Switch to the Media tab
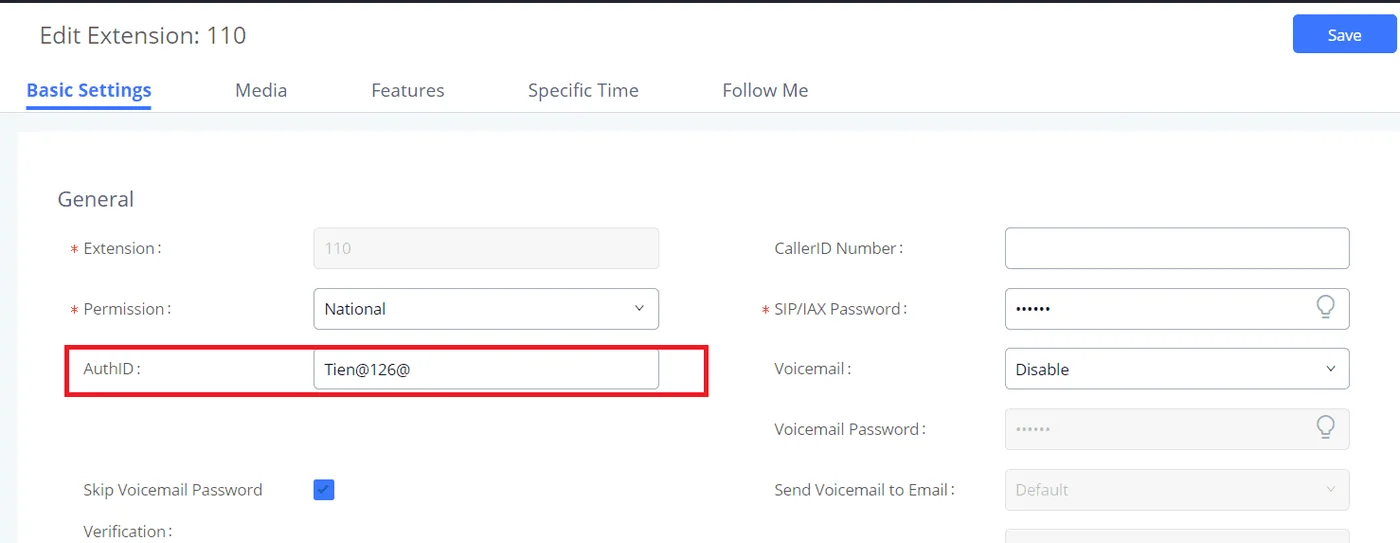The image size is (1400, 543). point(261,90)
